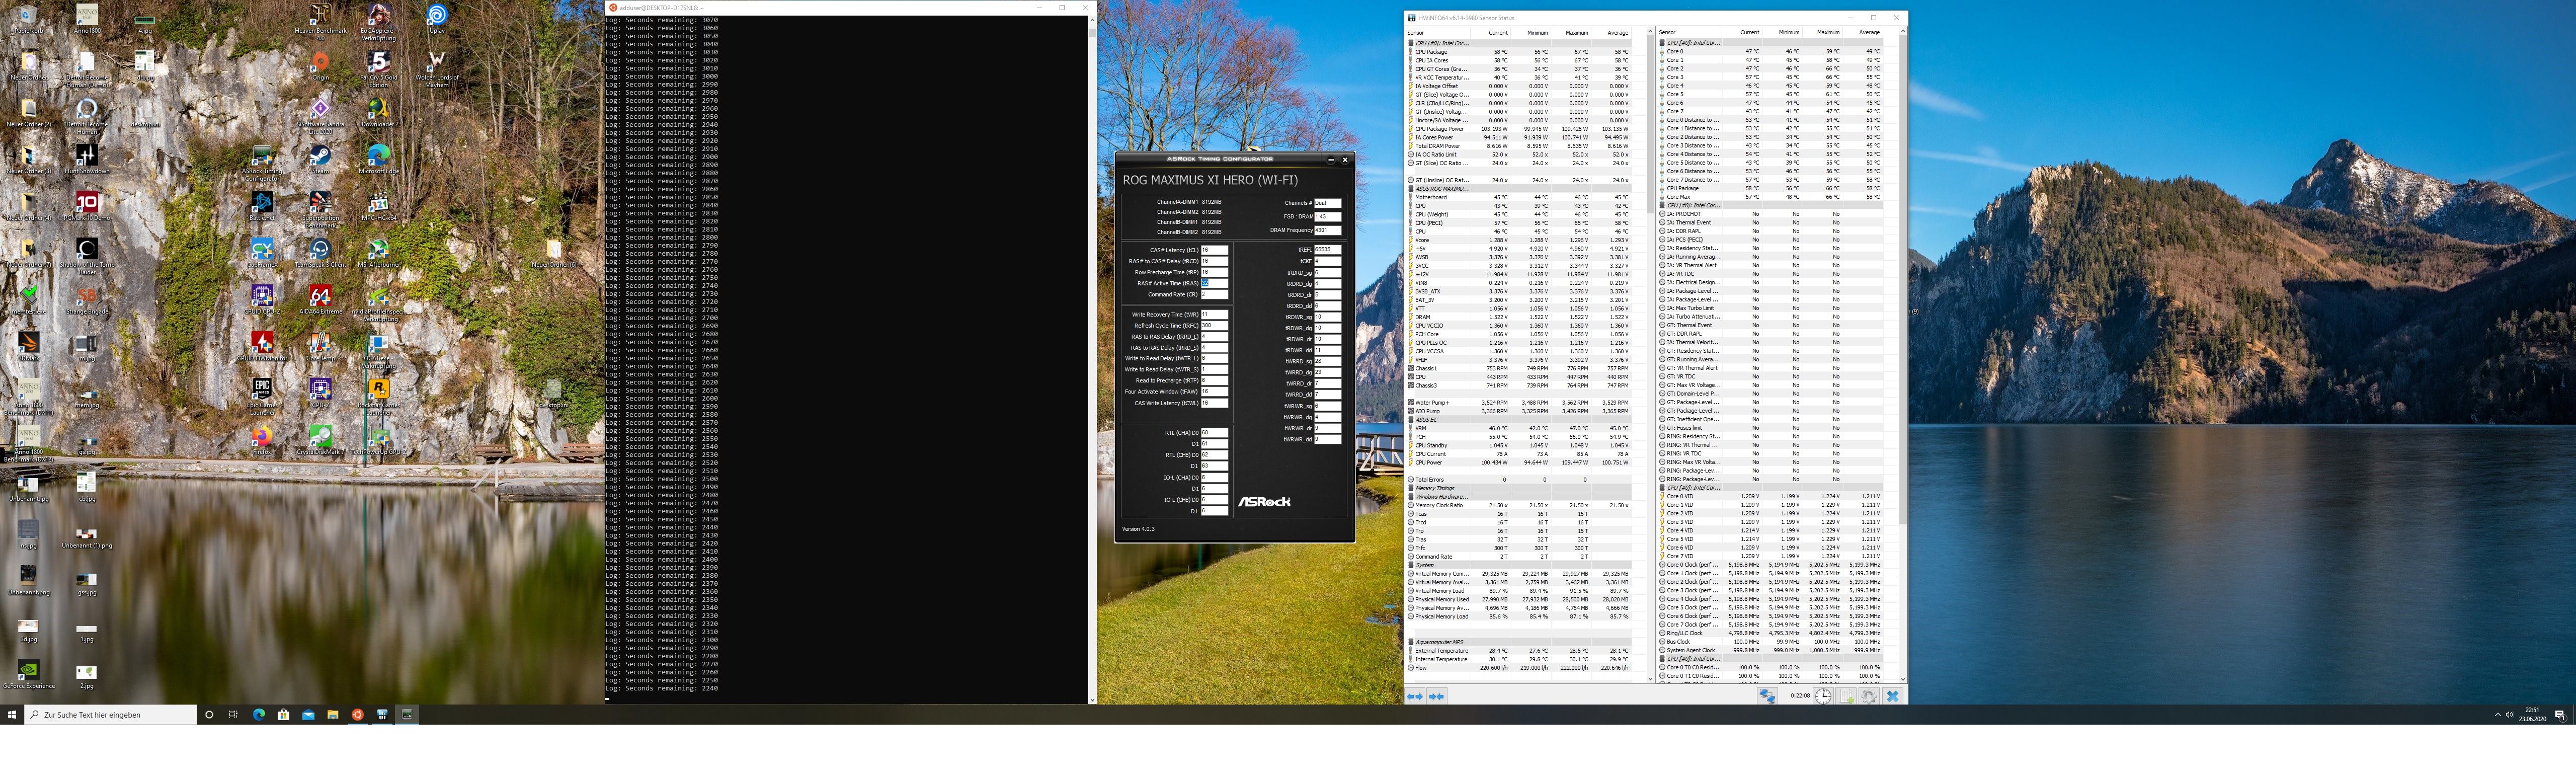The image size is (2576, 778).
Task: Open the Battle.net desktop shortcut
Action: (x=262, y=207)
